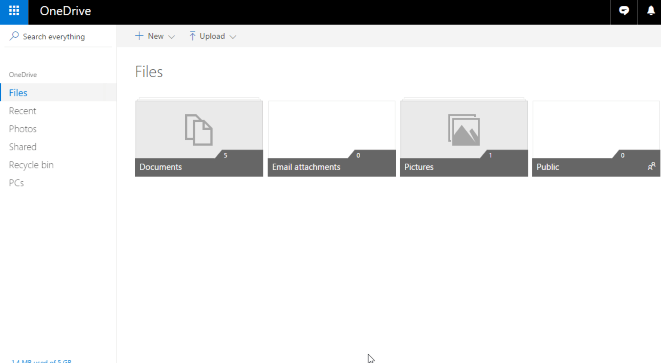Viewport: 661px width, 363px height.
Task: Click the Upload button label
Action: [212, 36]
